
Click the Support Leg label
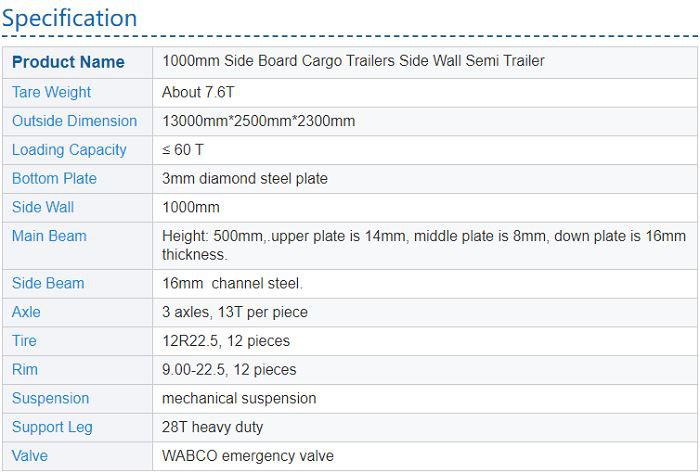point(52,427)
